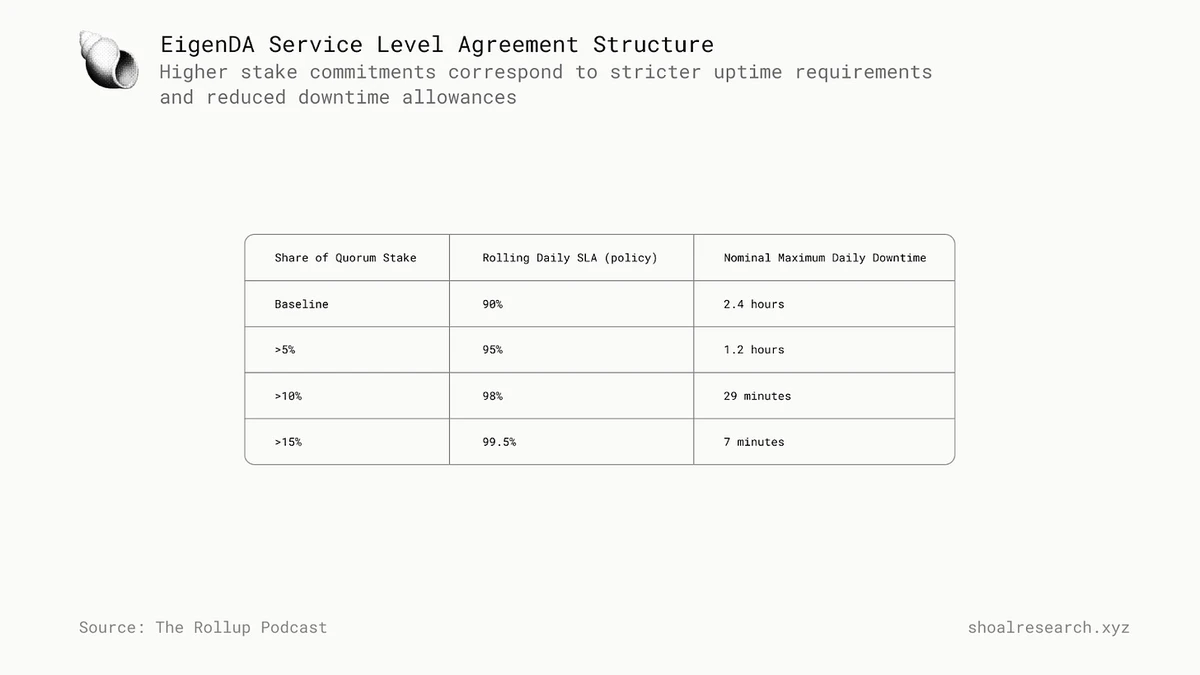This screenshot has height=675, width=1200.
Task: Select the 7 minutes downtime cell
Action: click(x=754, y=442)
